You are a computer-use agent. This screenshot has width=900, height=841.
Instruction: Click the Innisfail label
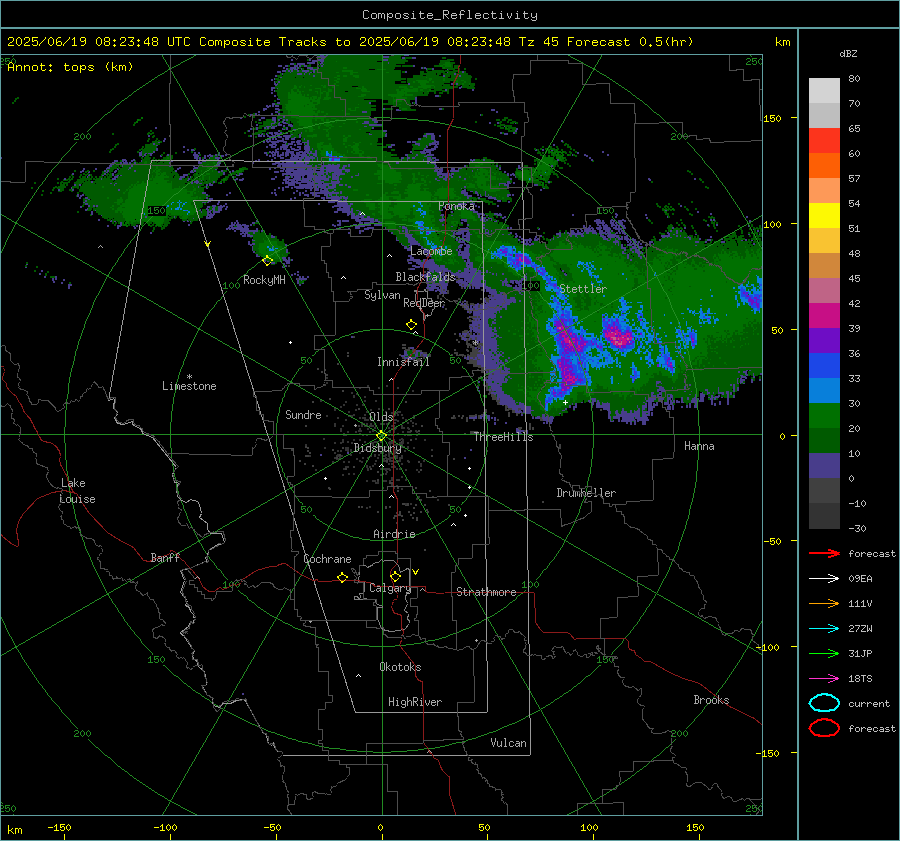click(403, 362)
